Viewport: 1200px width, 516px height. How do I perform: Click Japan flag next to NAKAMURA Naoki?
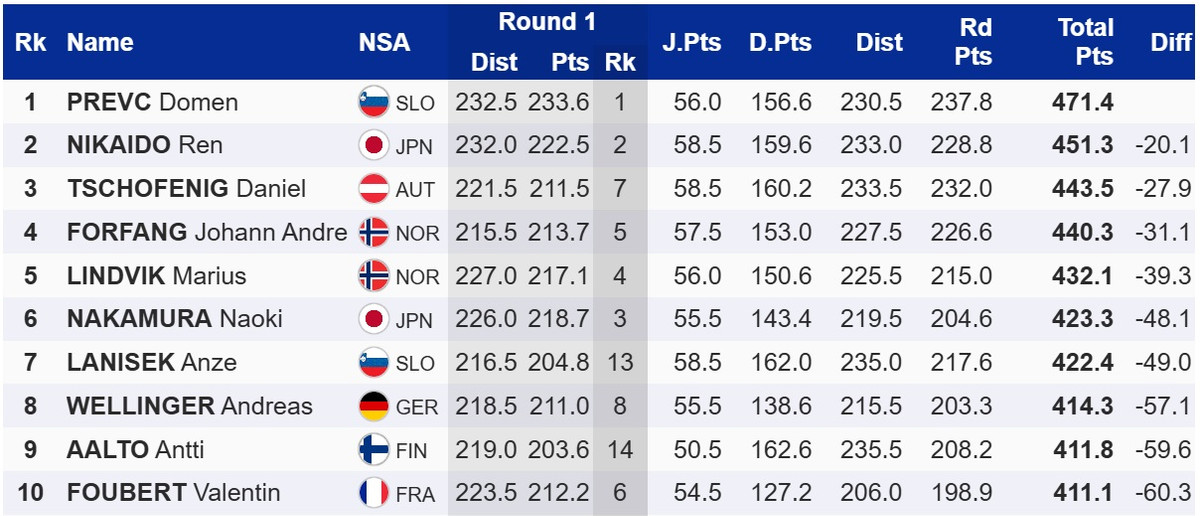tap(373, 319)
